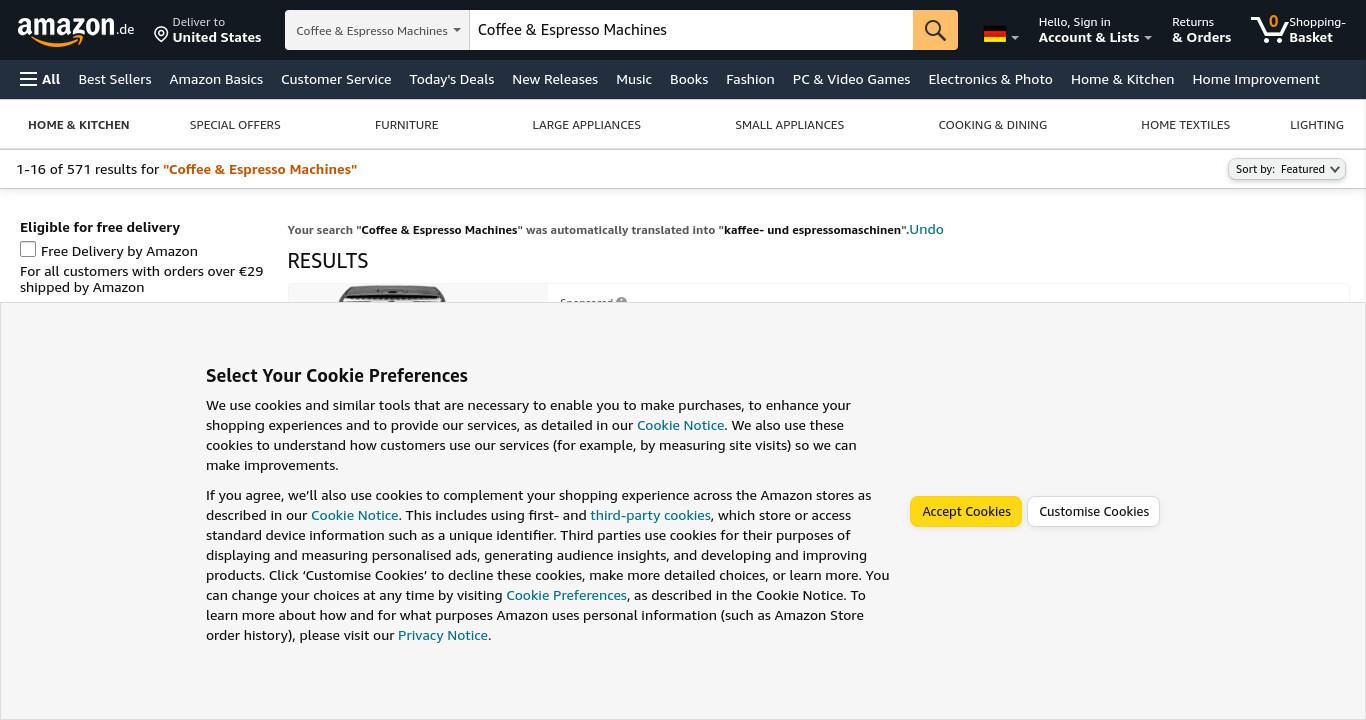
Task: Go to Home Improvement
Action: (1256, 79)
